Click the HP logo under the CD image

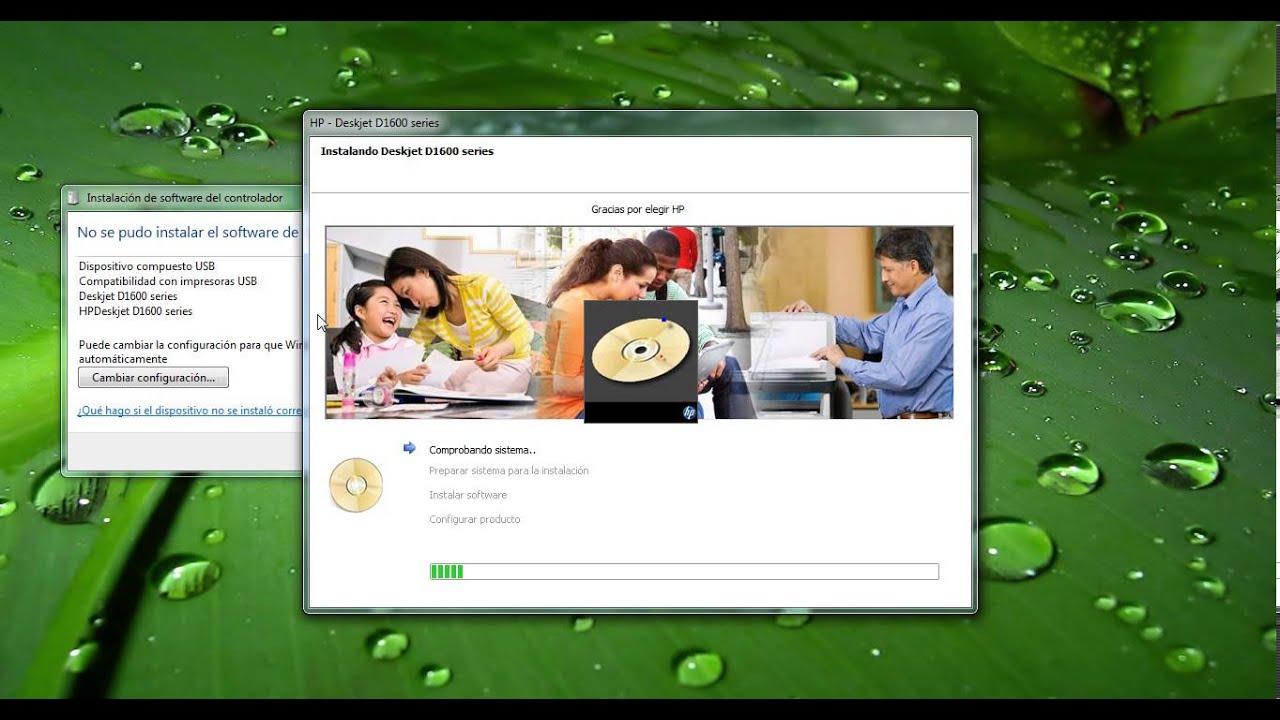[x=689, y=412]
